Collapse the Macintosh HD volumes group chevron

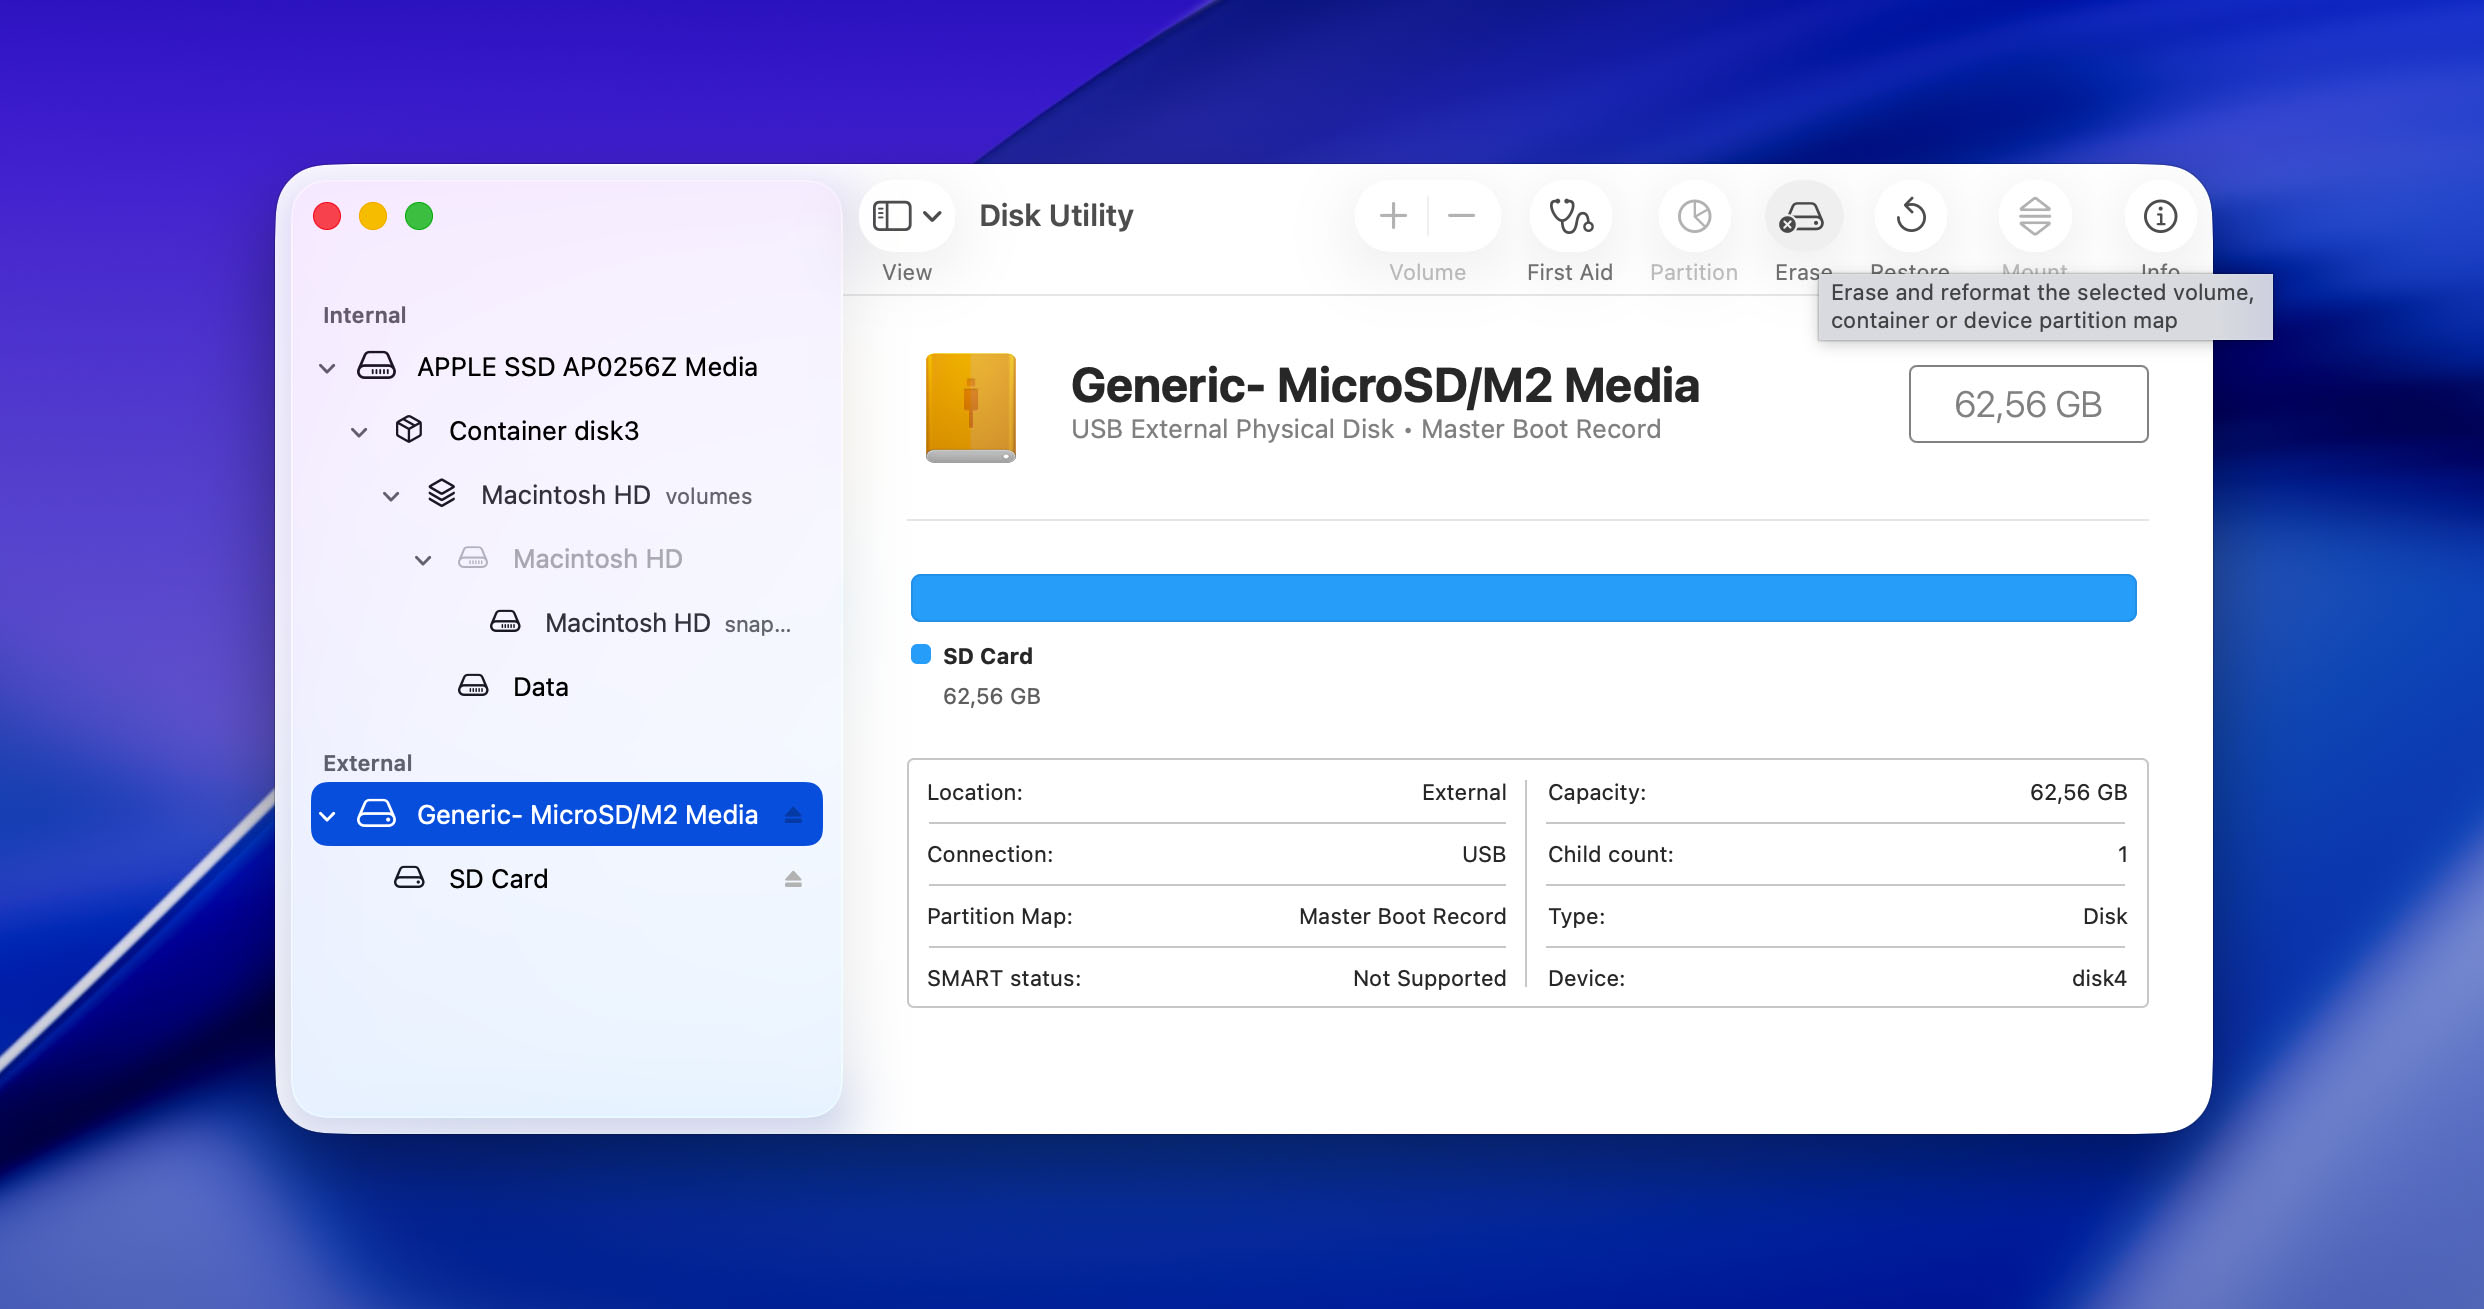(391, 496)
